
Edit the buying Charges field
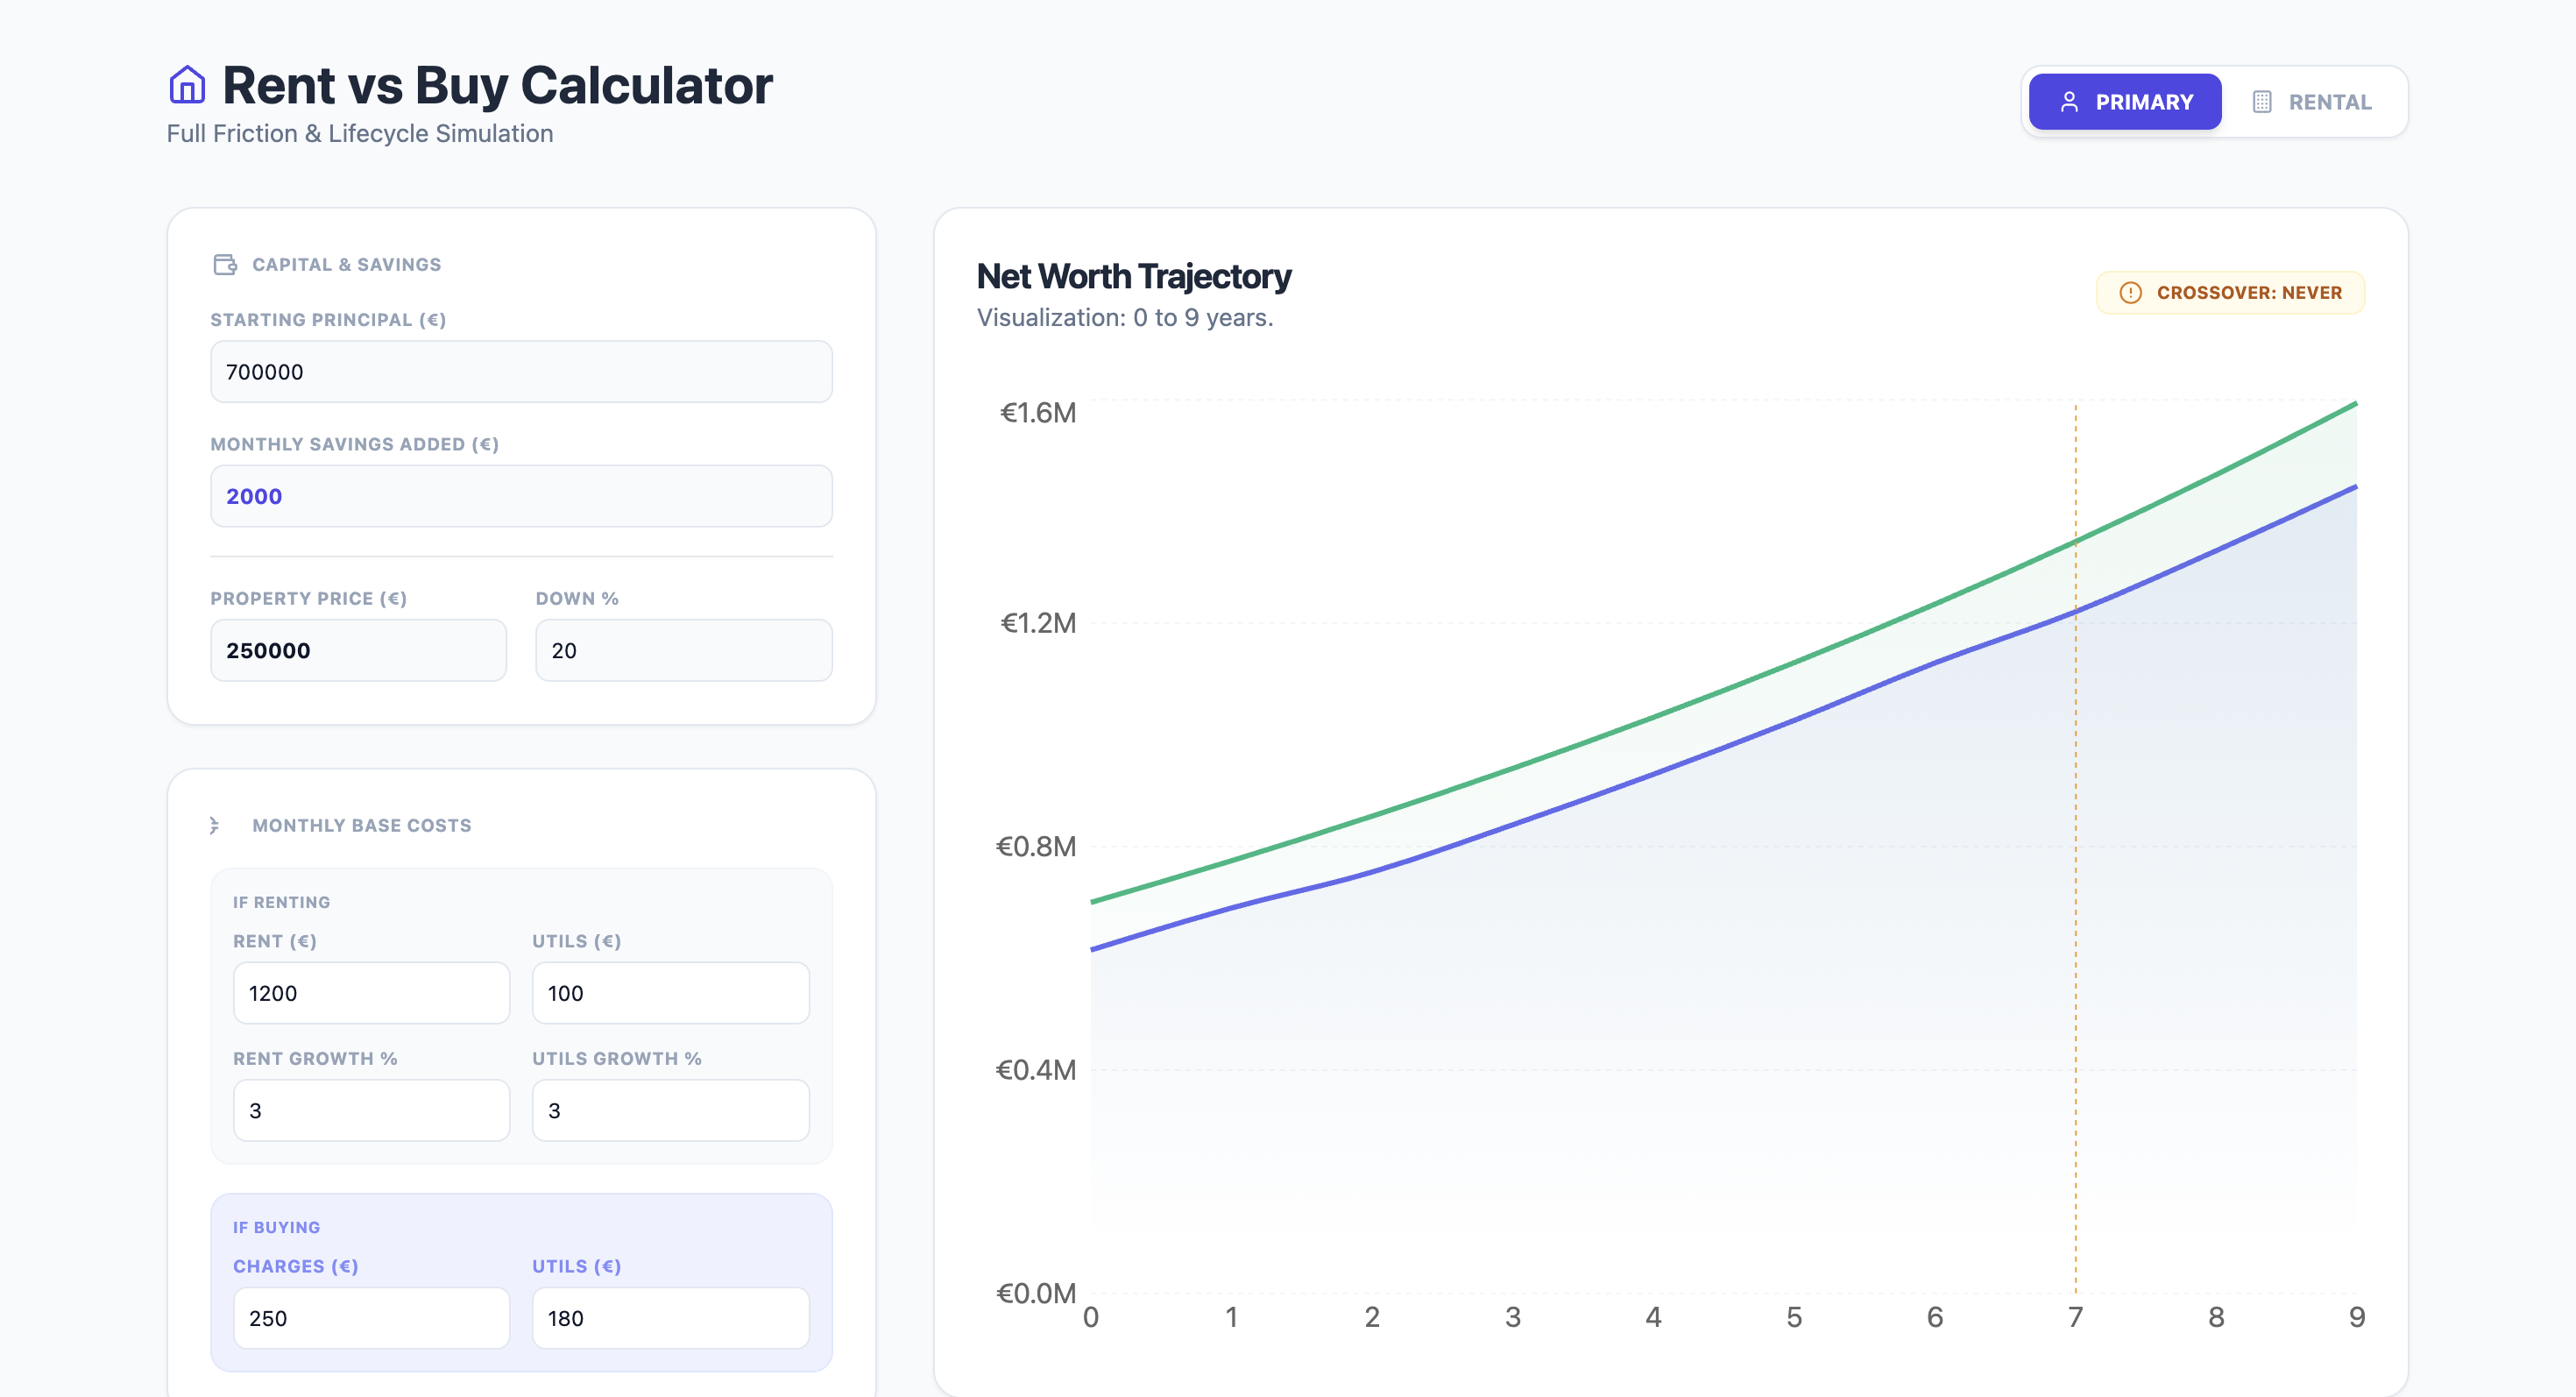point(371,1318)
